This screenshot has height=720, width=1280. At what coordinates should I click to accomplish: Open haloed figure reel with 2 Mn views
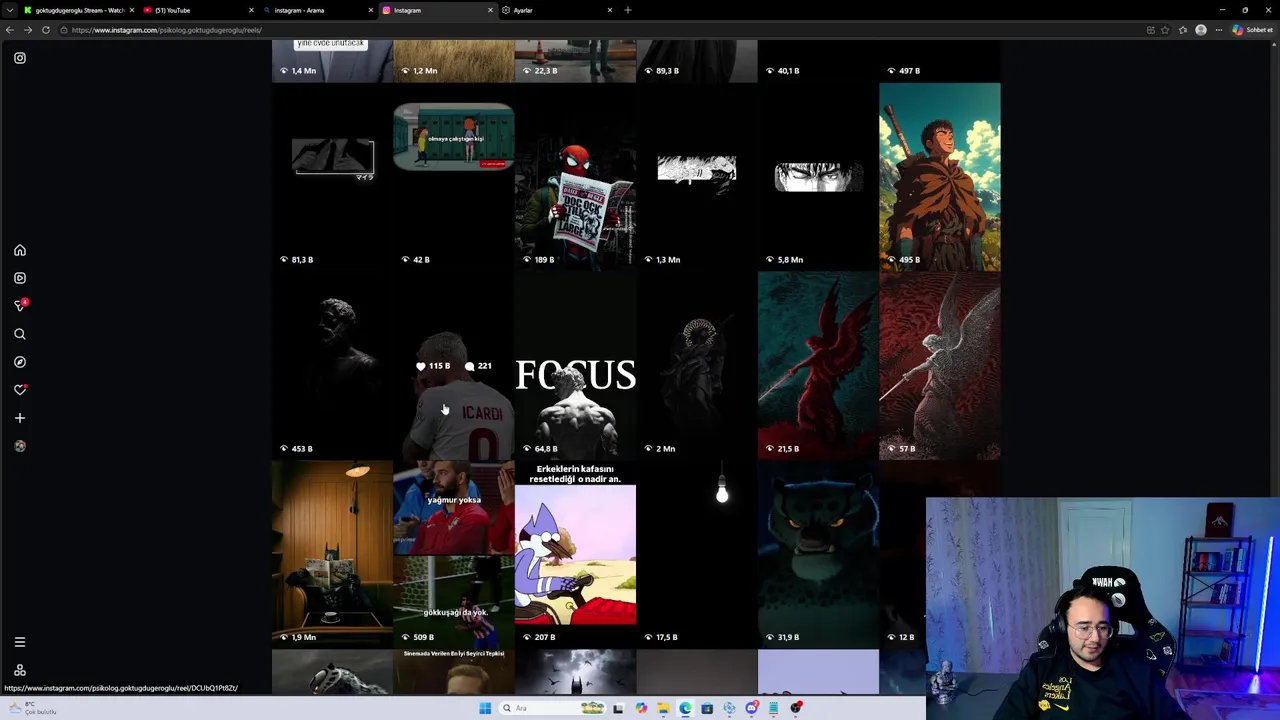click(696, 366)
